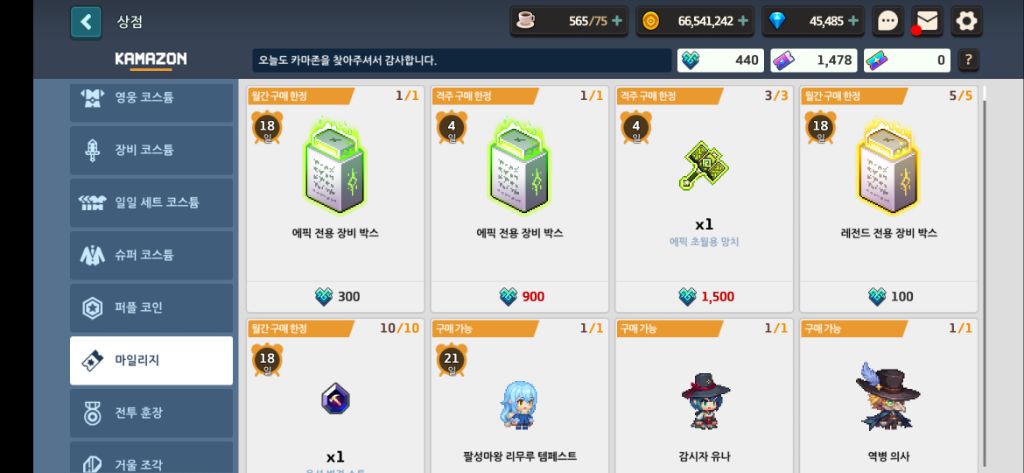
Task: Add coffee stamina with plus icon
Action: coord(616,21)
